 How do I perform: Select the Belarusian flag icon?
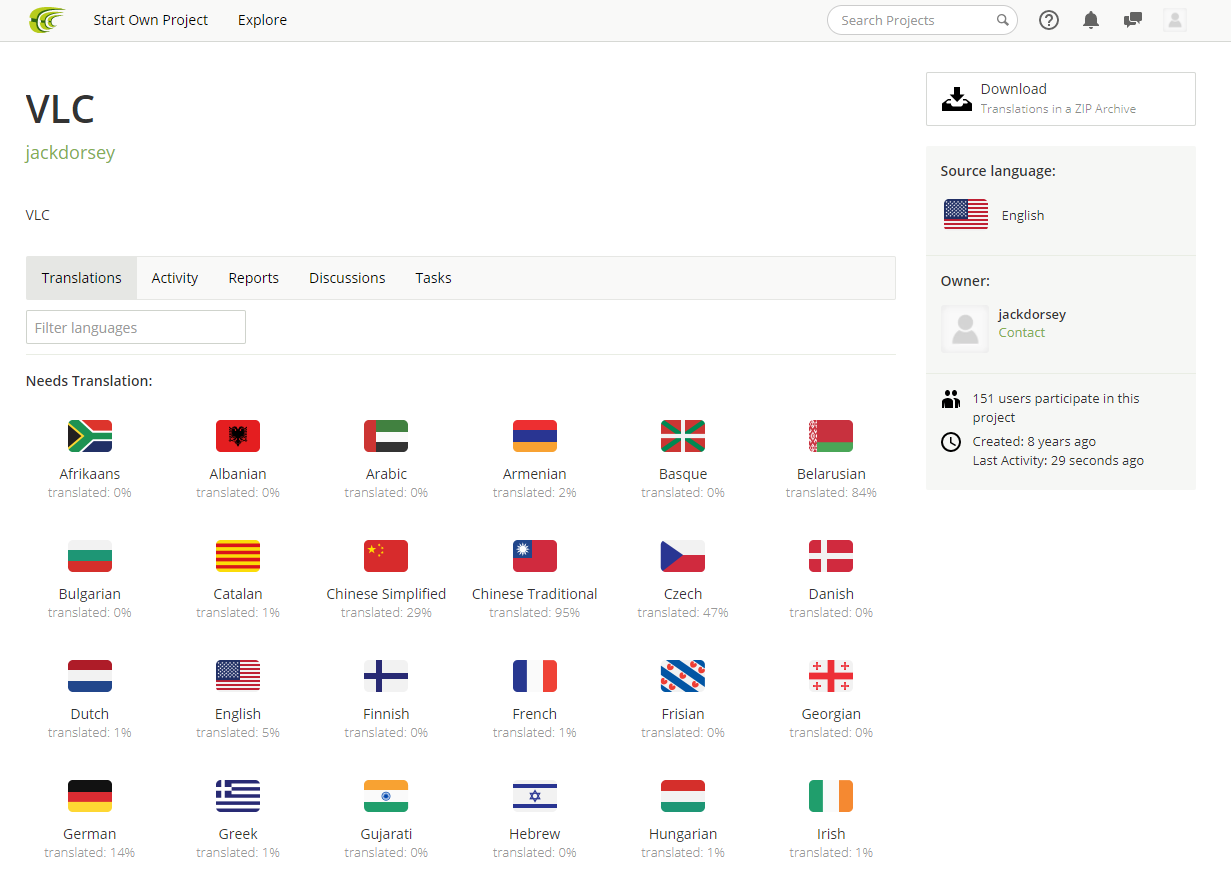[831, 436]
